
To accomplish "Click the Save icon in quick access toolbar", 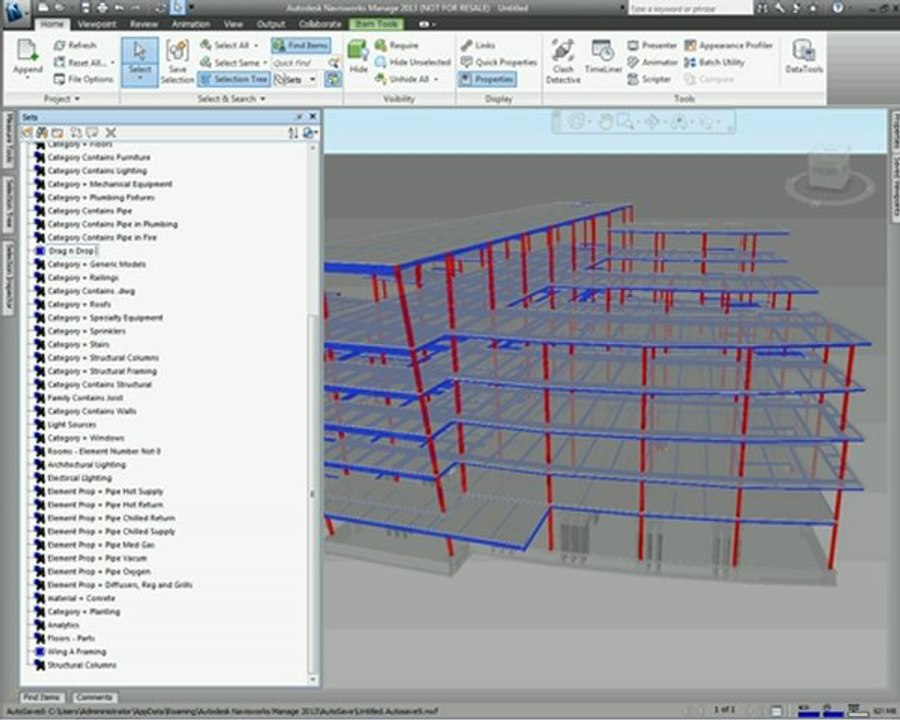I will [86, 7].
